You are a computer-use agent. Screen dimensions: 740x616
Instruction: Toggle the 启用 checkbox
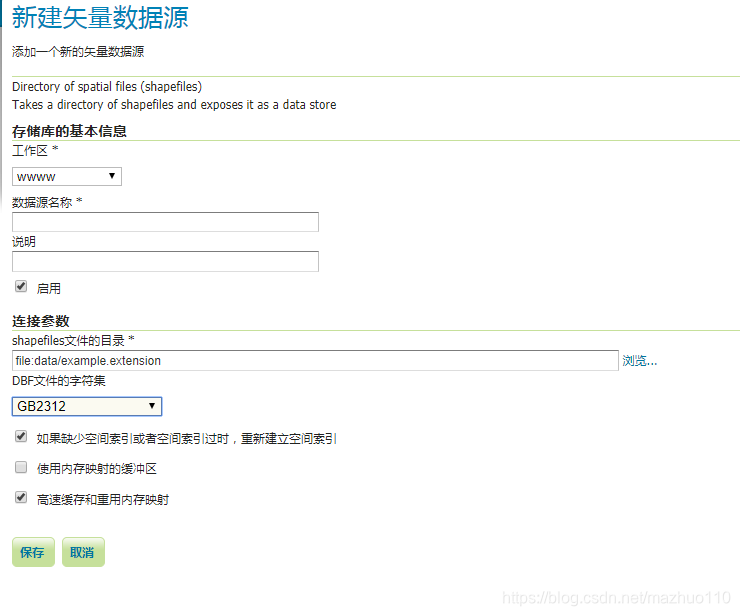point(21,287)
